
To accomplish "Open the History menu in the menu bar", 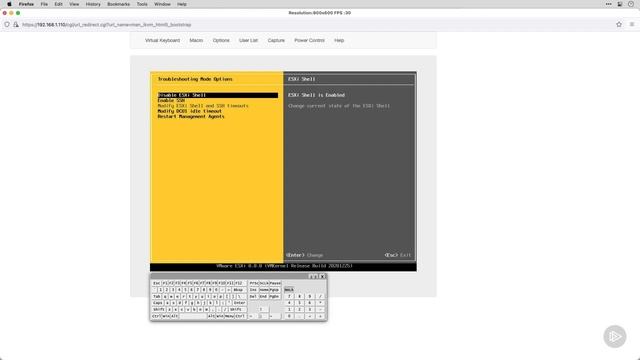I will pos(93,4).
